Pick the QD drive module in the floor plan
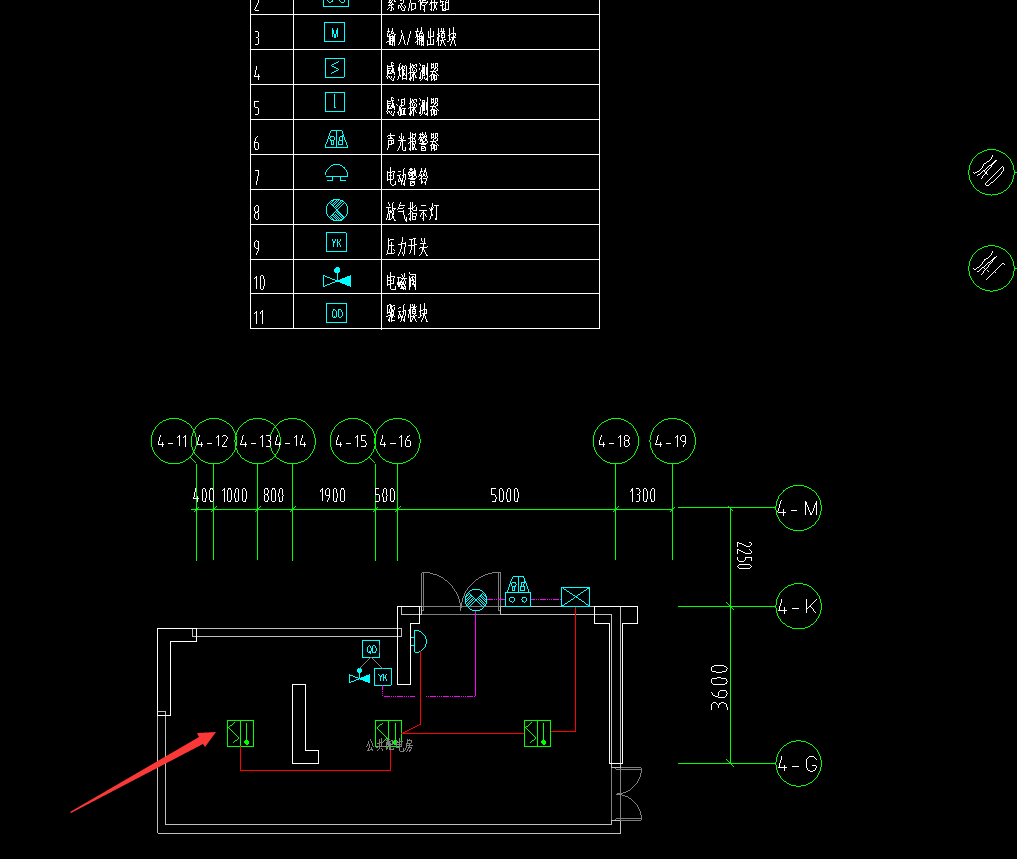Viewport: 1017px width, 859px height. (371, 649)
